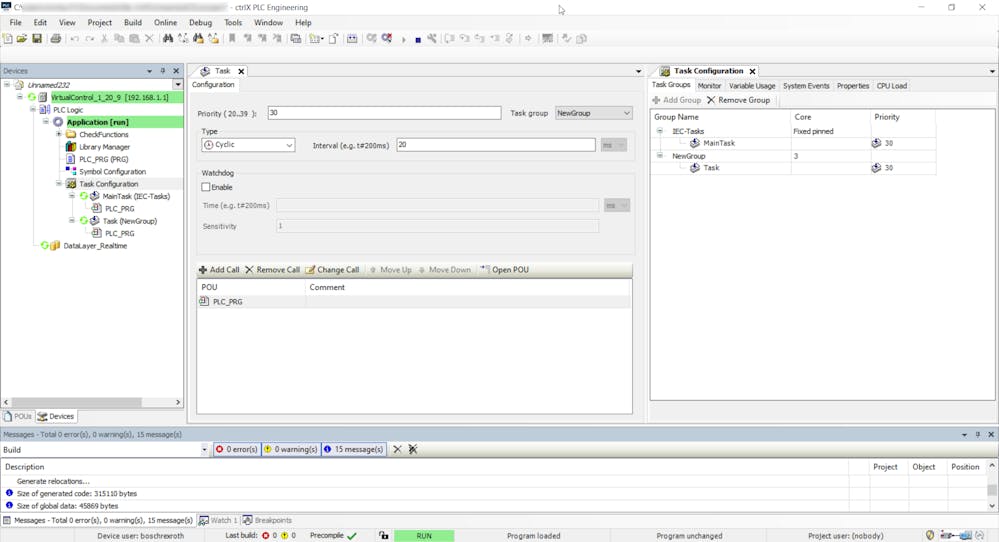
Task: Click the Remove Group button
Action: 738,100
